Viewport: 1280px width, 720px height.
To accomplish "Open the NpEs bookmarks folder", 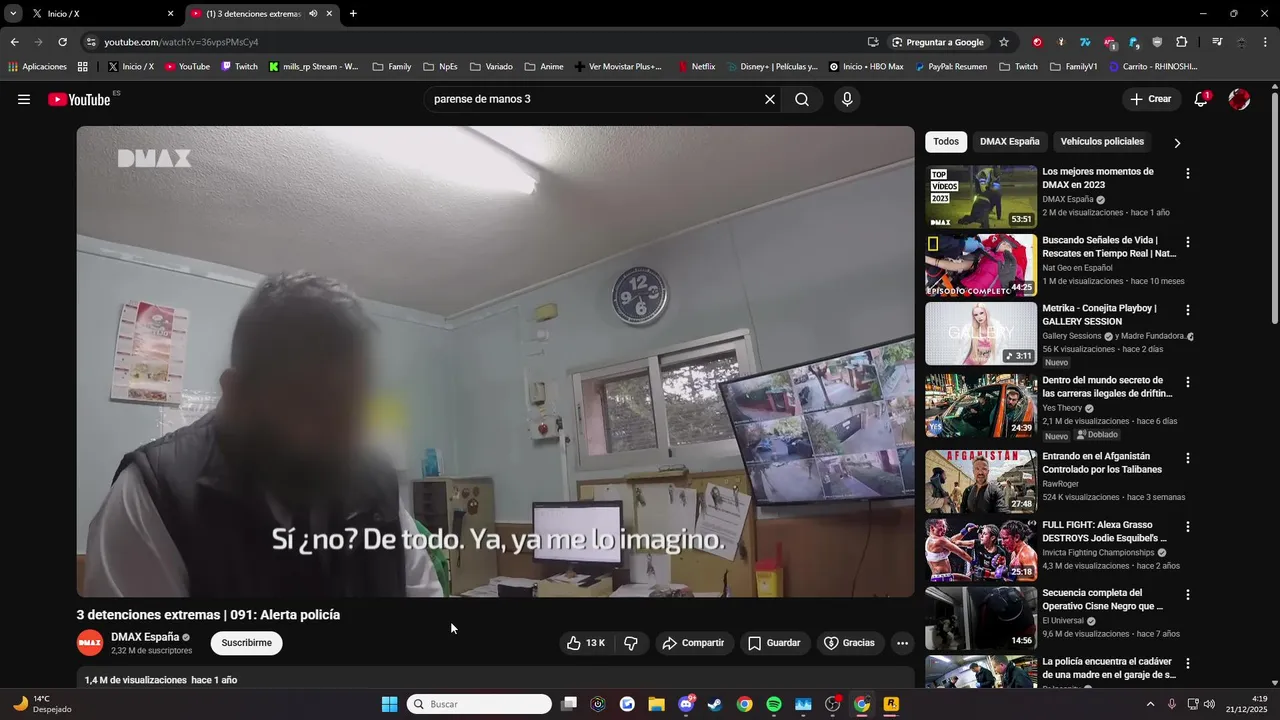I will point(441,67).
